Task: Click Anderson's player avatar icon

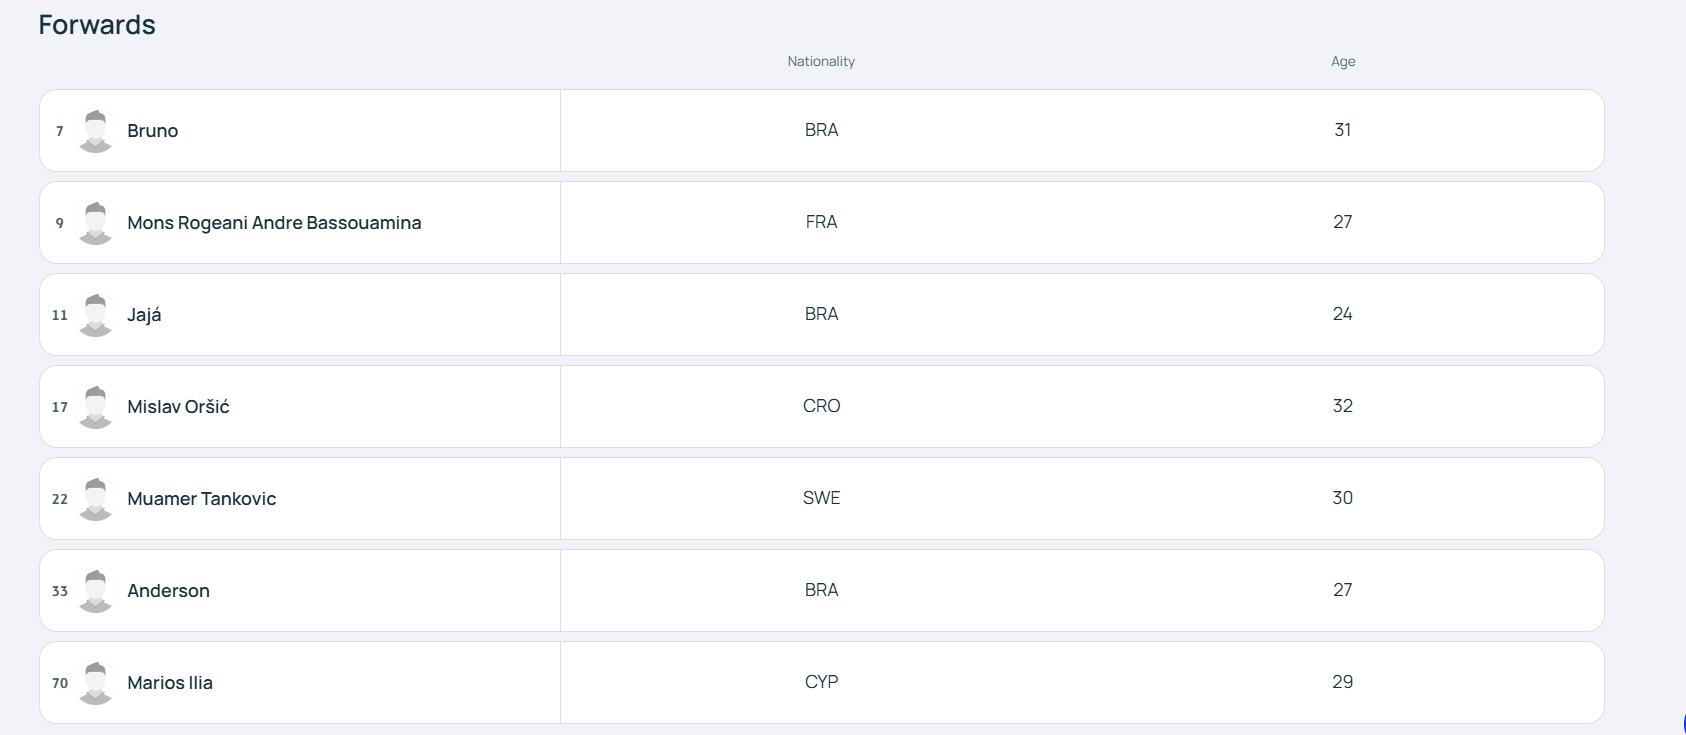Action: tap(96, 591)
